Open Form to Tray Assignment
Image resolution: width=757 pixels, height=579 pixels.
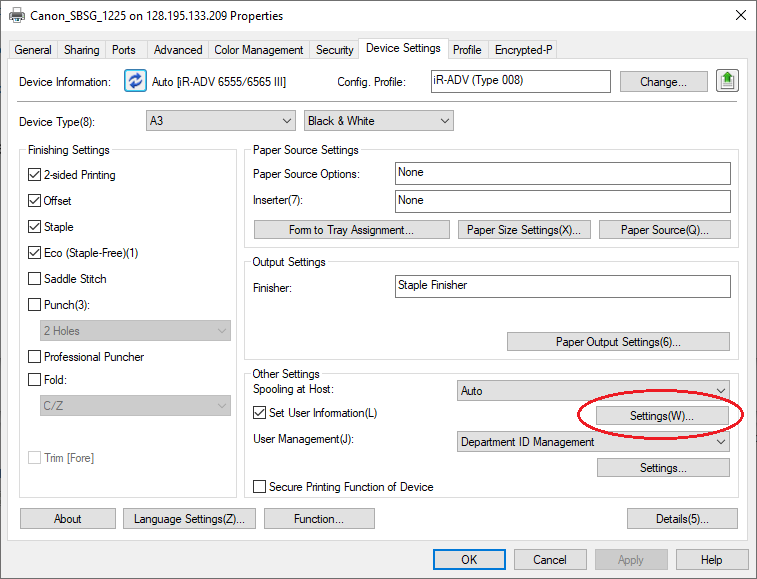click(351, 230)
